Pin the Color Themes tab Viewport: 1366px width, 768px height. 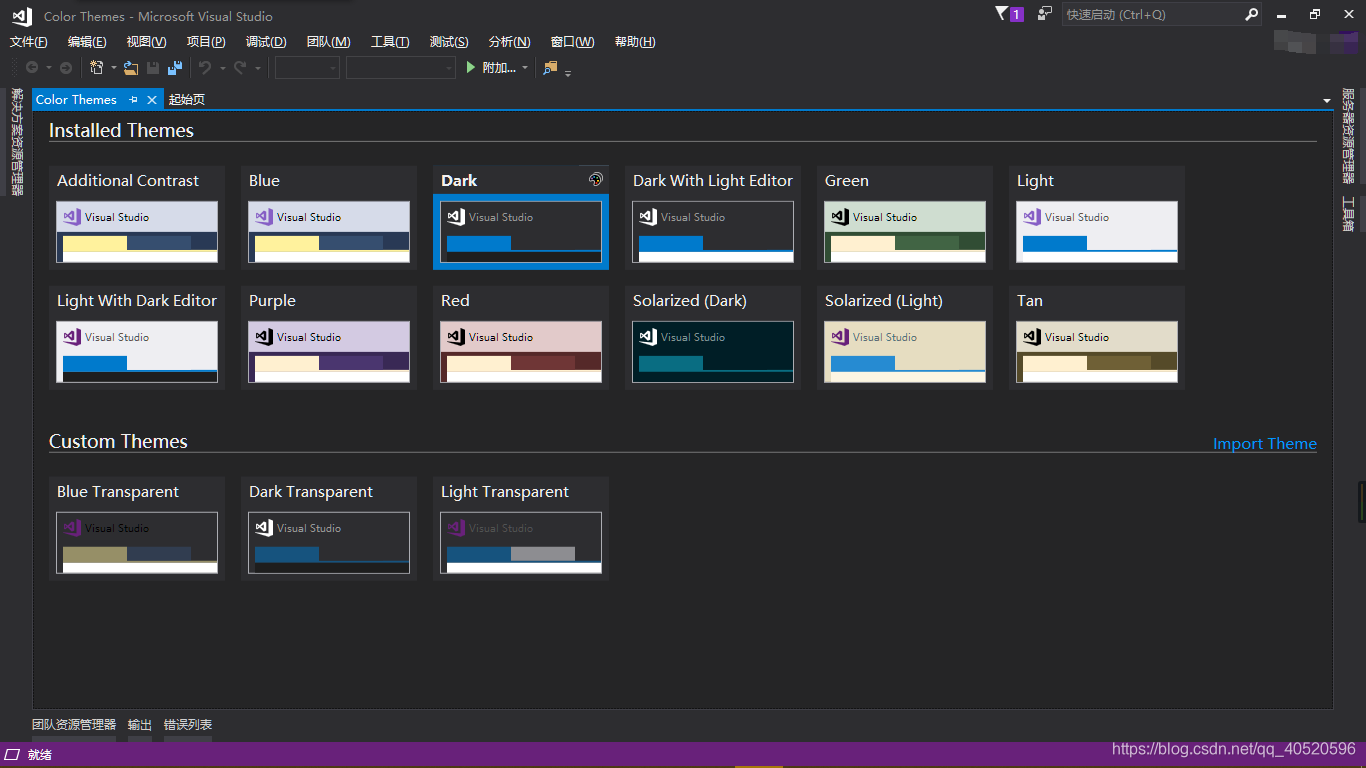133,100
